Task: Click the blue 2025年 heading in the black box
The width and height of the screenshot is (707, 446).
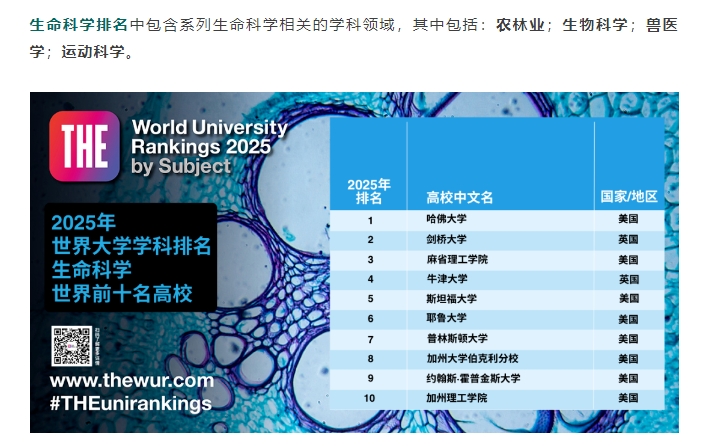Action: (83, 222)
